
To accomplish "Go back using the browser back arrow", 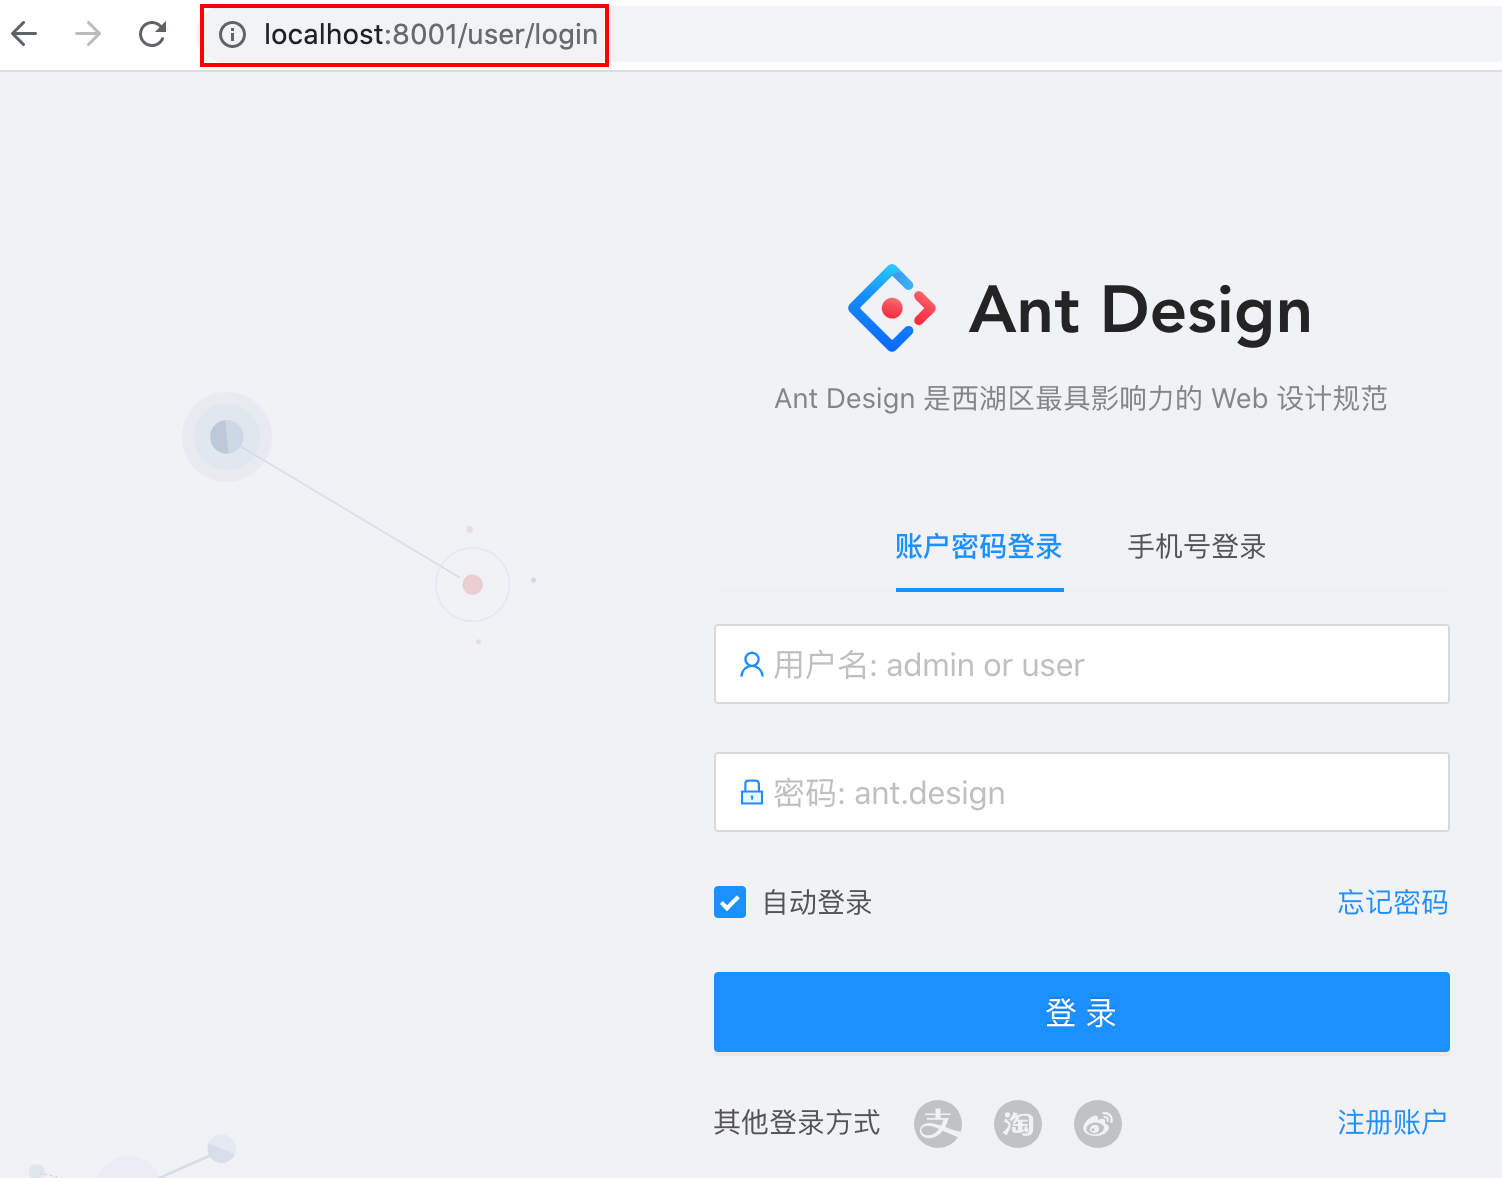I will pos(25,34).
